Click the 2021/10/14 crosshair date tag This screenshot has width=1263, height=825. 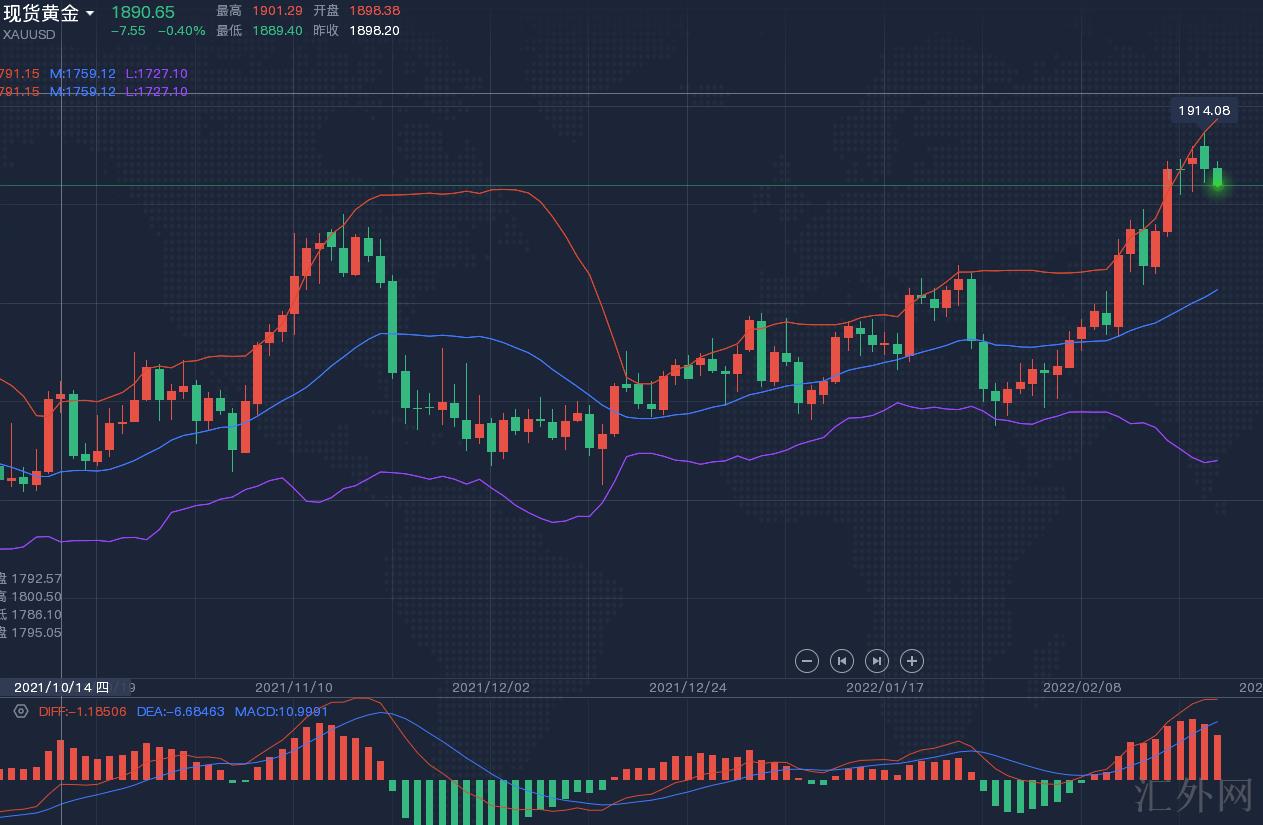(x=61, y=687)
